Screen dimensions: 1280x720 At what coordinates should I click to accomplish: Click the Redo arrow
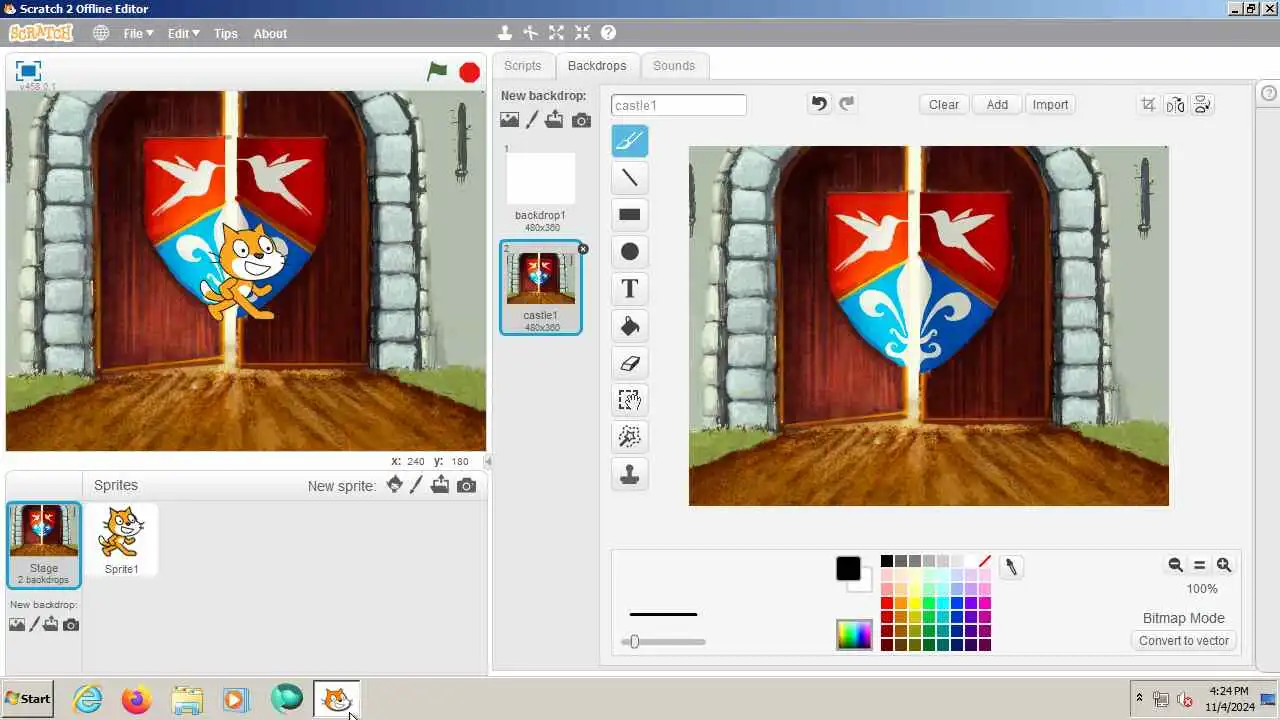[847, 104]
